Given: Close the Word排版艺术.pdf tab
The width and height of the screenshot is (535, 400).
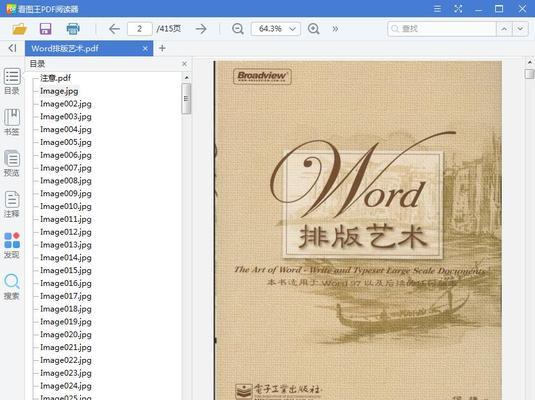Looking at the screenshot, I should point(145,48).
